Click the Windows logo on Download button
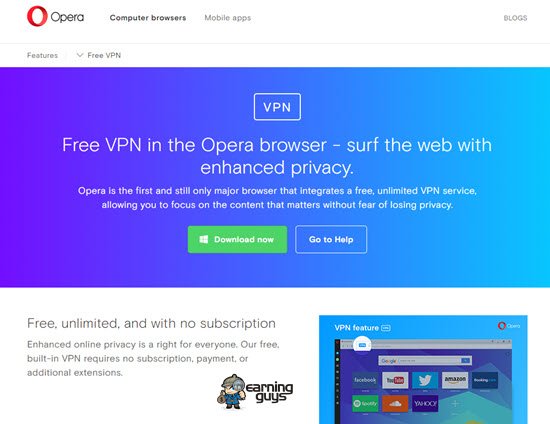Image resolution: width=550 pixels, height=424 pixels. pyautogui.click(x=204, y=240)
